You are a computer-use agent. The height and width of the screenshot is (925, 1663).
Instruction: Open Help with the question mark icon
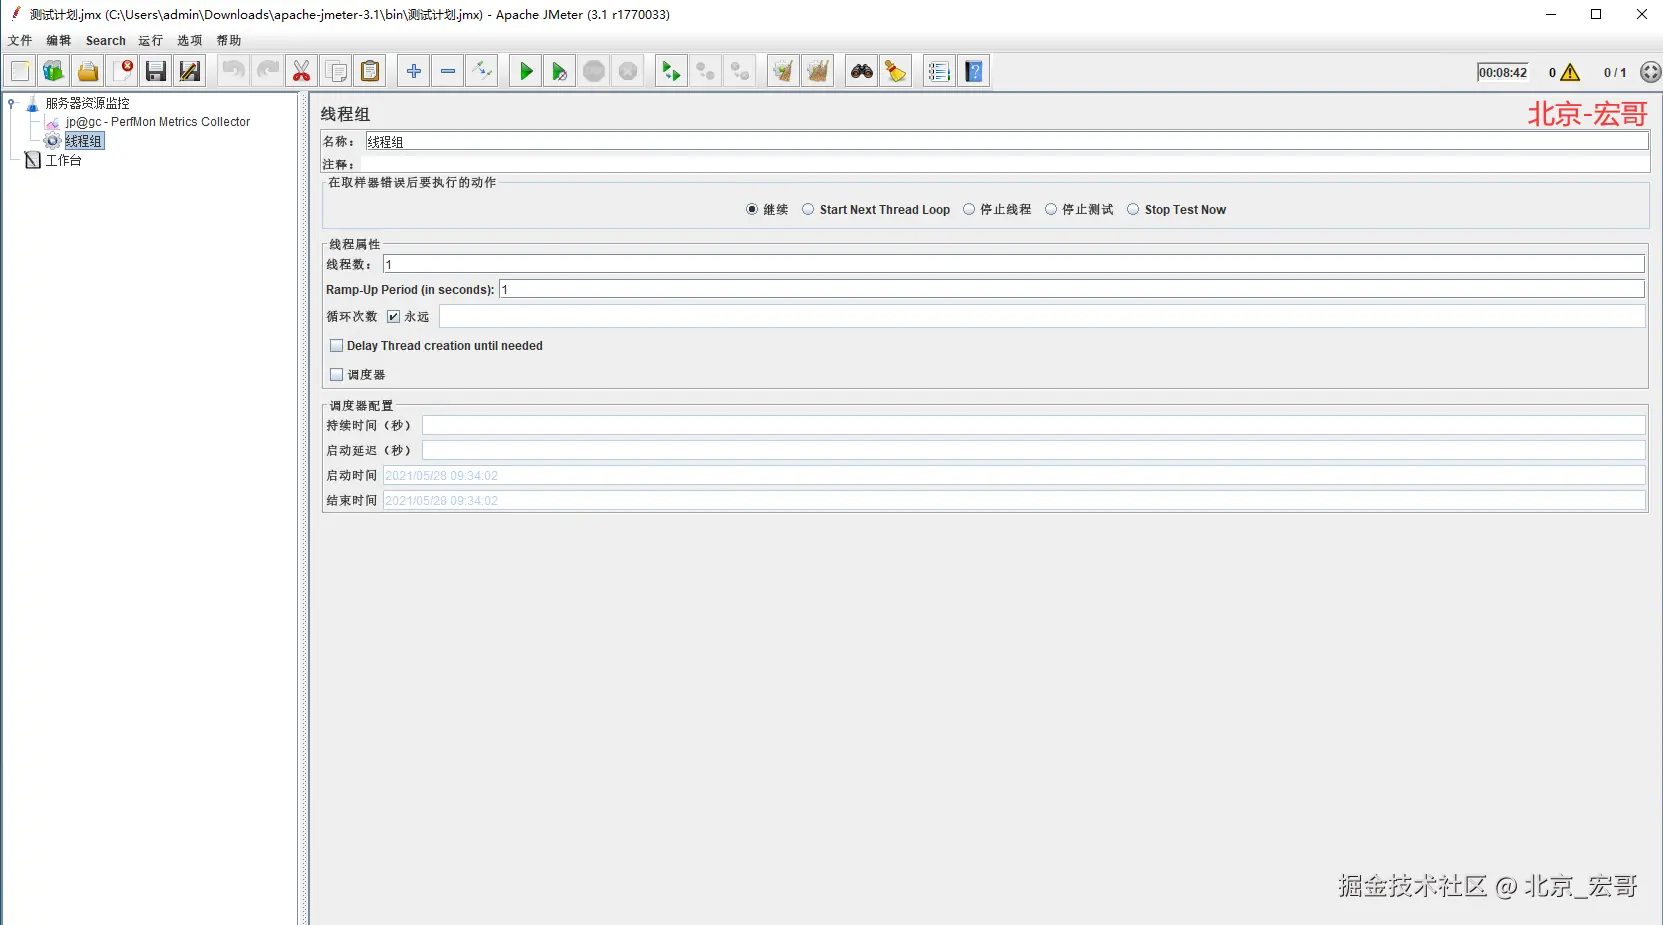coord(974,71)
